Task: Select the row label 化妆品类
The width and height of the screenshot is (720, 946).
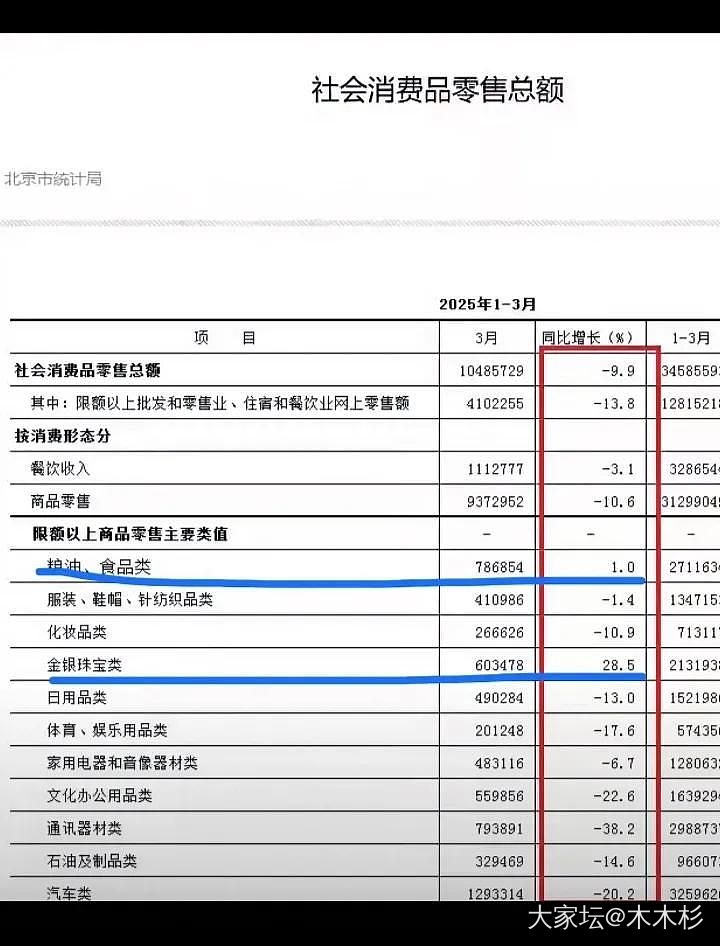Action: click(77, 632)
